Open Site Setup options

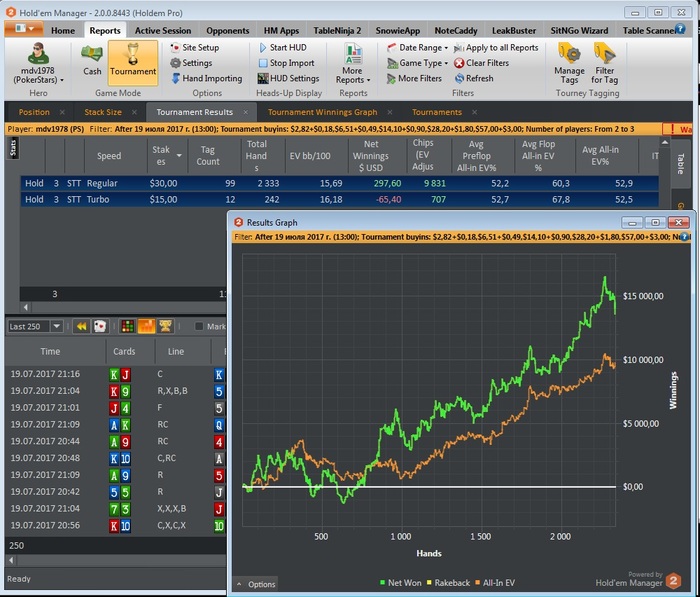pyautogui.click(x=195, y=47)
